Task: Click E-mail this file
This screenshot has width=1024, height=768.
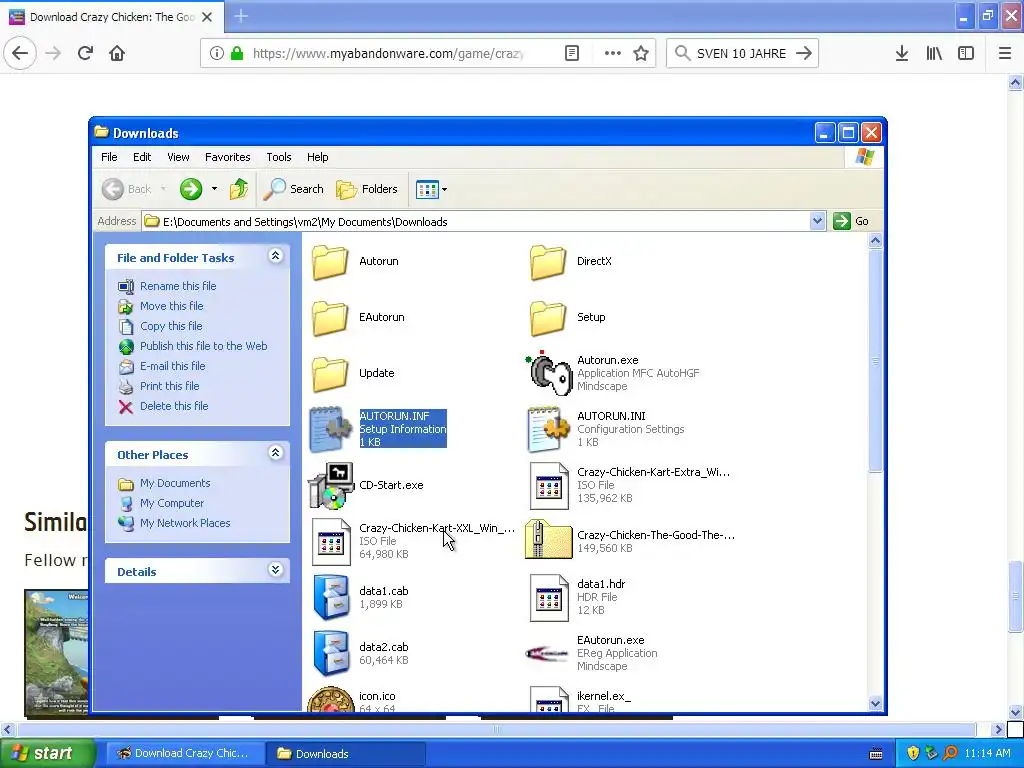Action: point(172,366)
